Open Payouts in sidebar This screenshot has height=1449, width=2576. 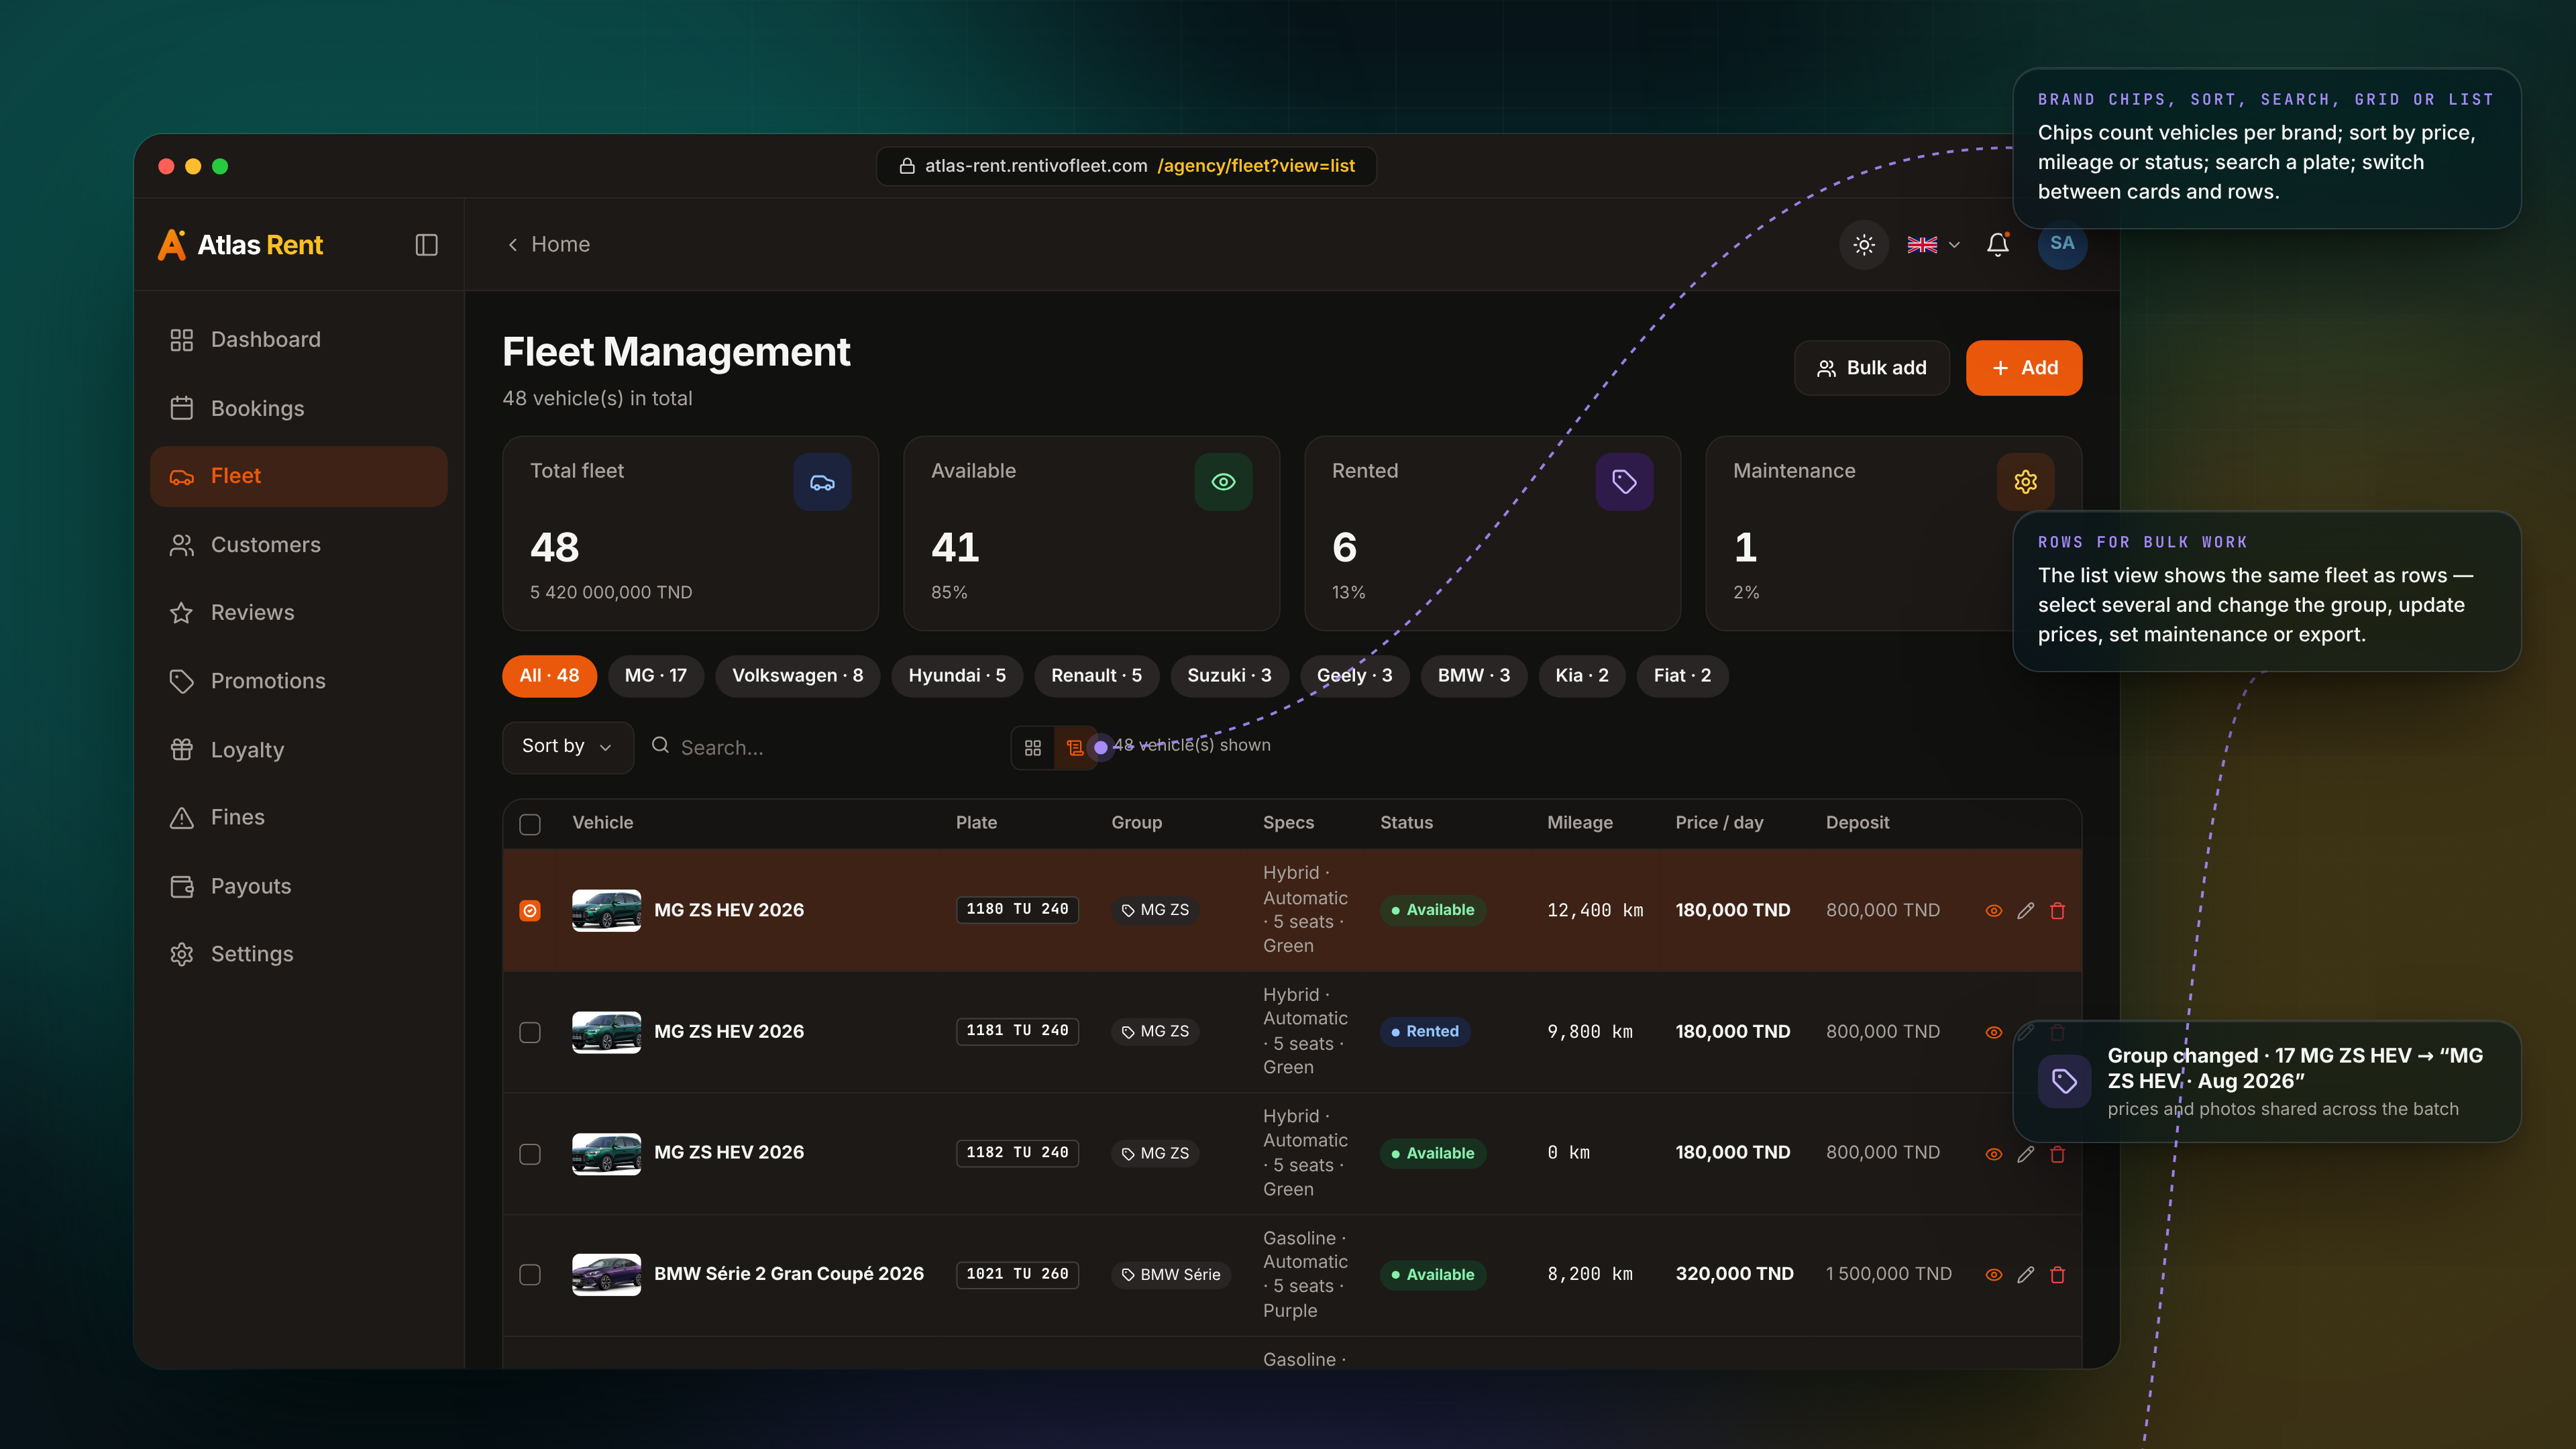pyautogui.click(x=298, y=886)
